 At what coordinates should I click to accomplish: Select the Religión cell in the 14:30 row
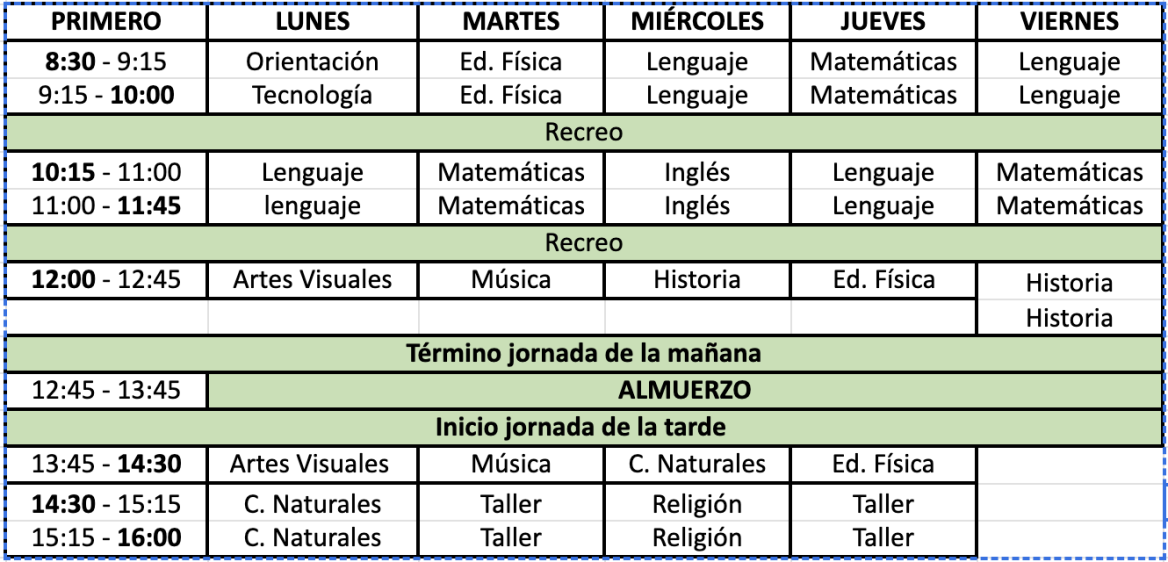coord(697,503)
